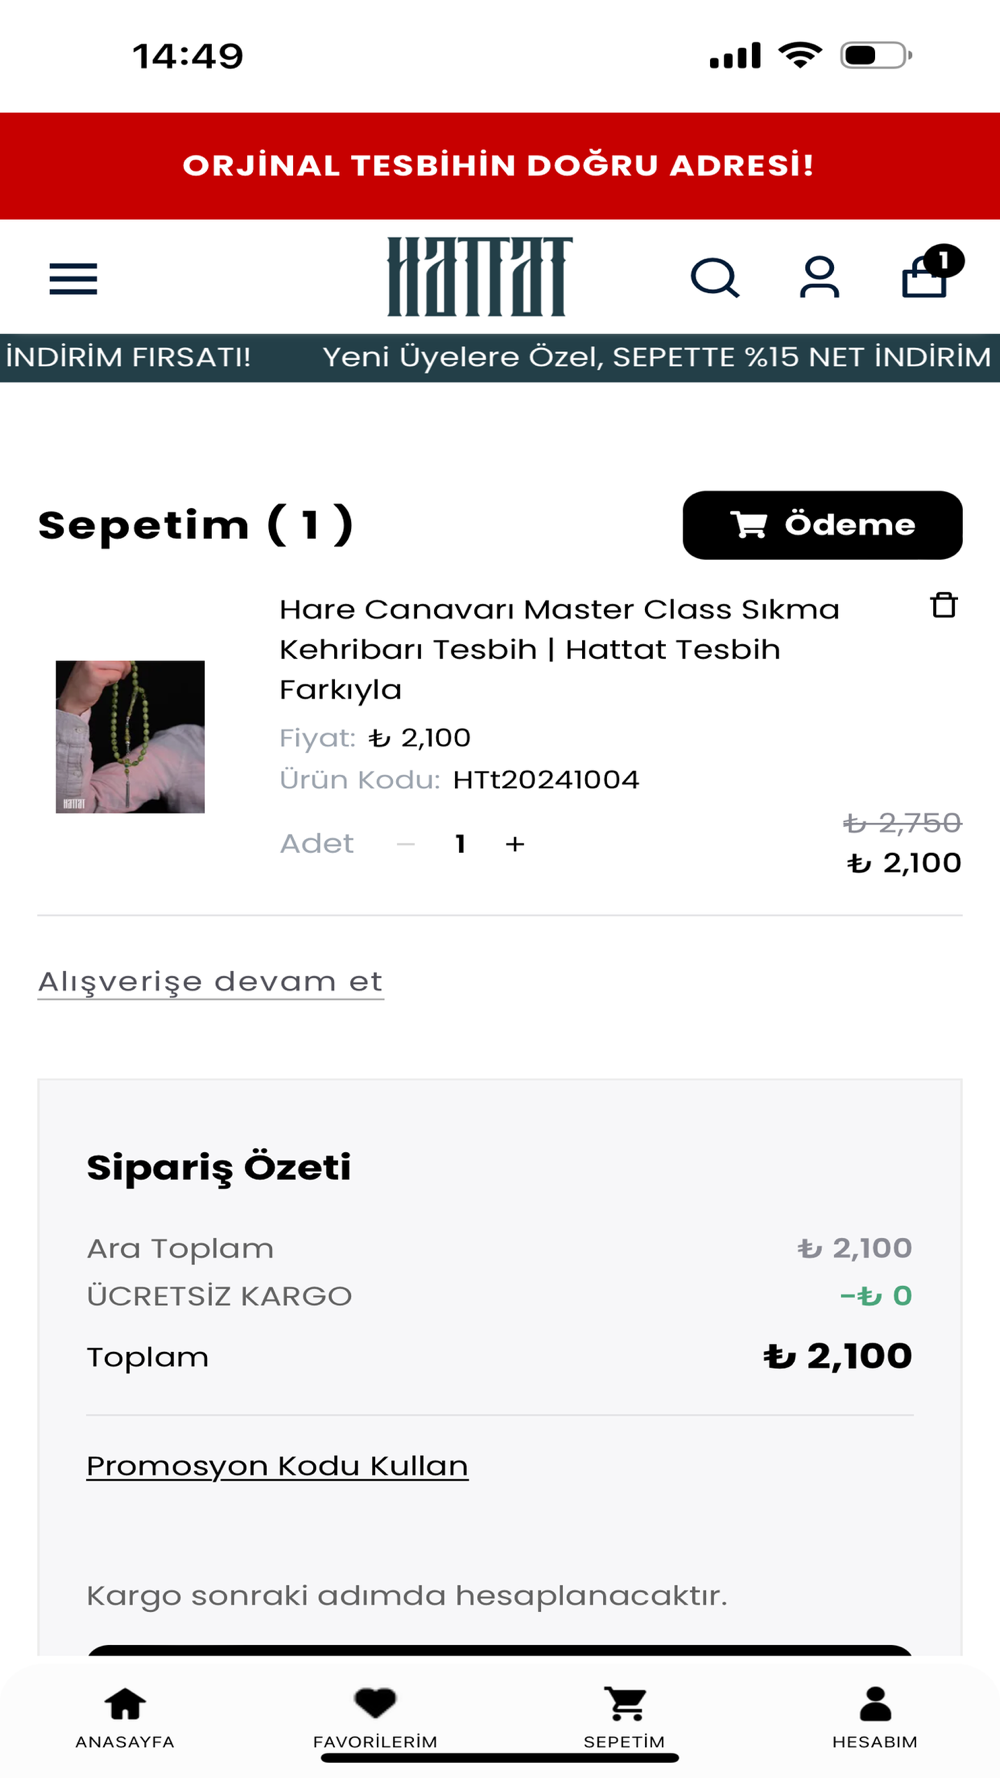Open the shopping bag icon with badge
The image size is (1000, 1778).
pos(926,276)
